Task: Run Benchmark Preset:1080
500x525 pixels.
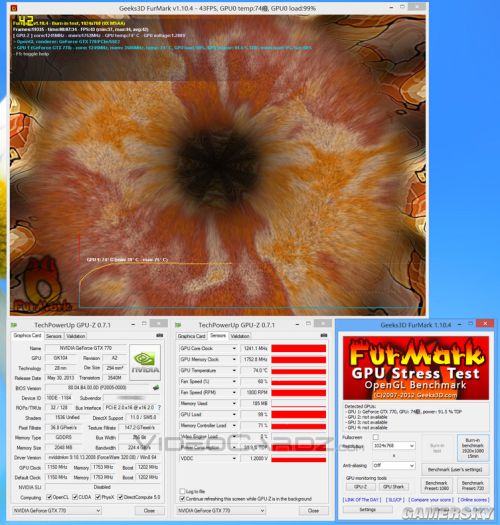Action: tap(436, 485)
